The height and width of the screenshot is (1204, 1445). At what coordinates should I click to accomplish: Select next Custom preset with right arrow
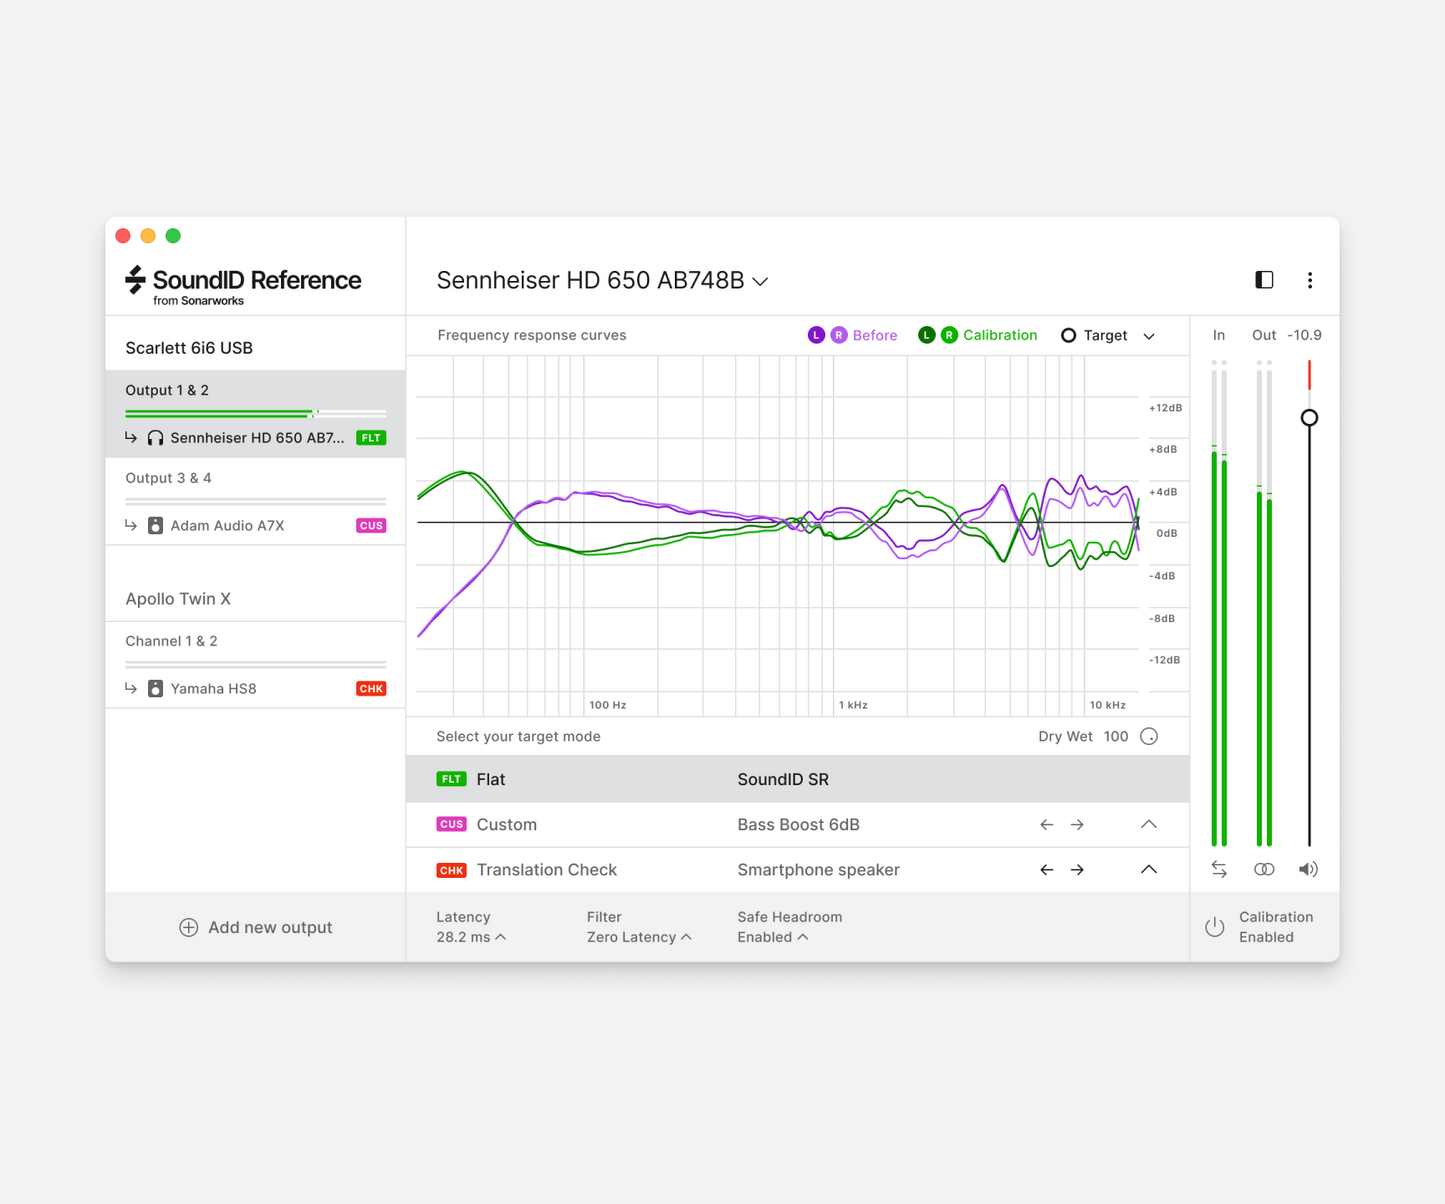[1077, 825]
